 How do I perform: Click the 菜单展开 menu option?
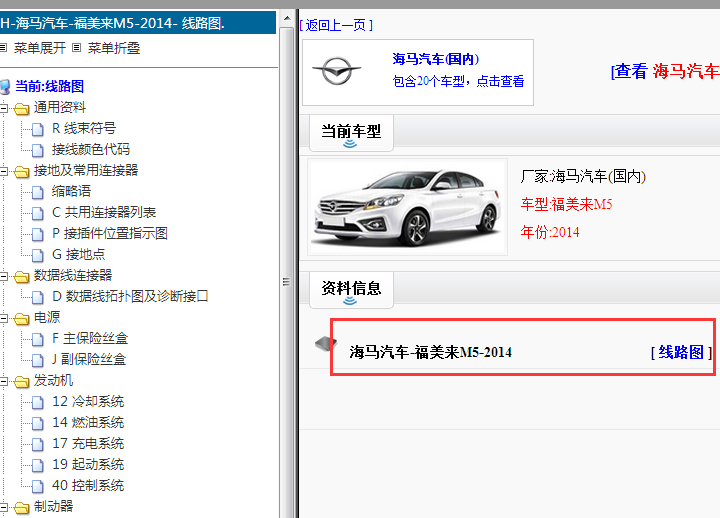click(39, 48)
